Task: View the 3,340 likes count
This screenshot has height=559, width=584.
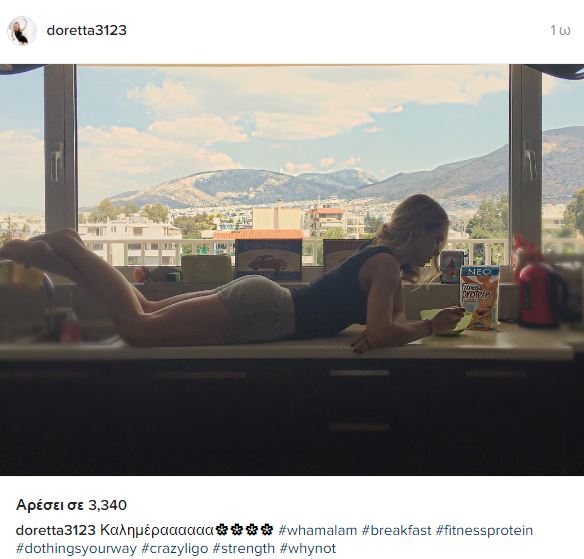Action: 71,505
